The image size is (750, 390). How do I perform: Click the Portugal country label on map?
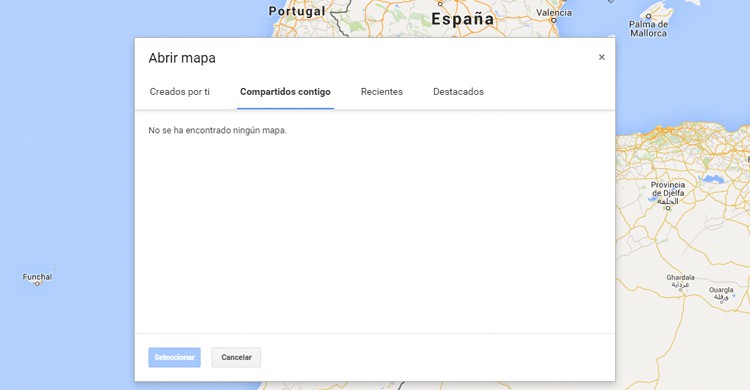(x=297, y=11)
